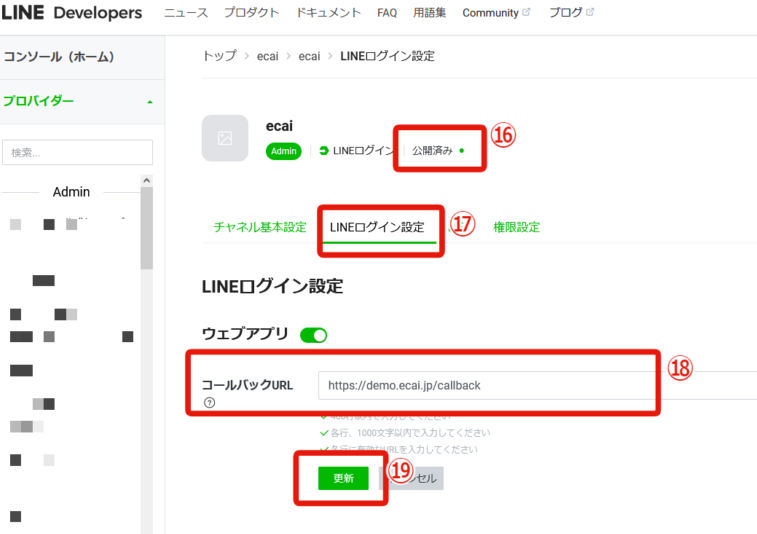Open the ドキュメント menu item
The width and height of the screenshot is (757, 534).
click(x=328, y=13)
